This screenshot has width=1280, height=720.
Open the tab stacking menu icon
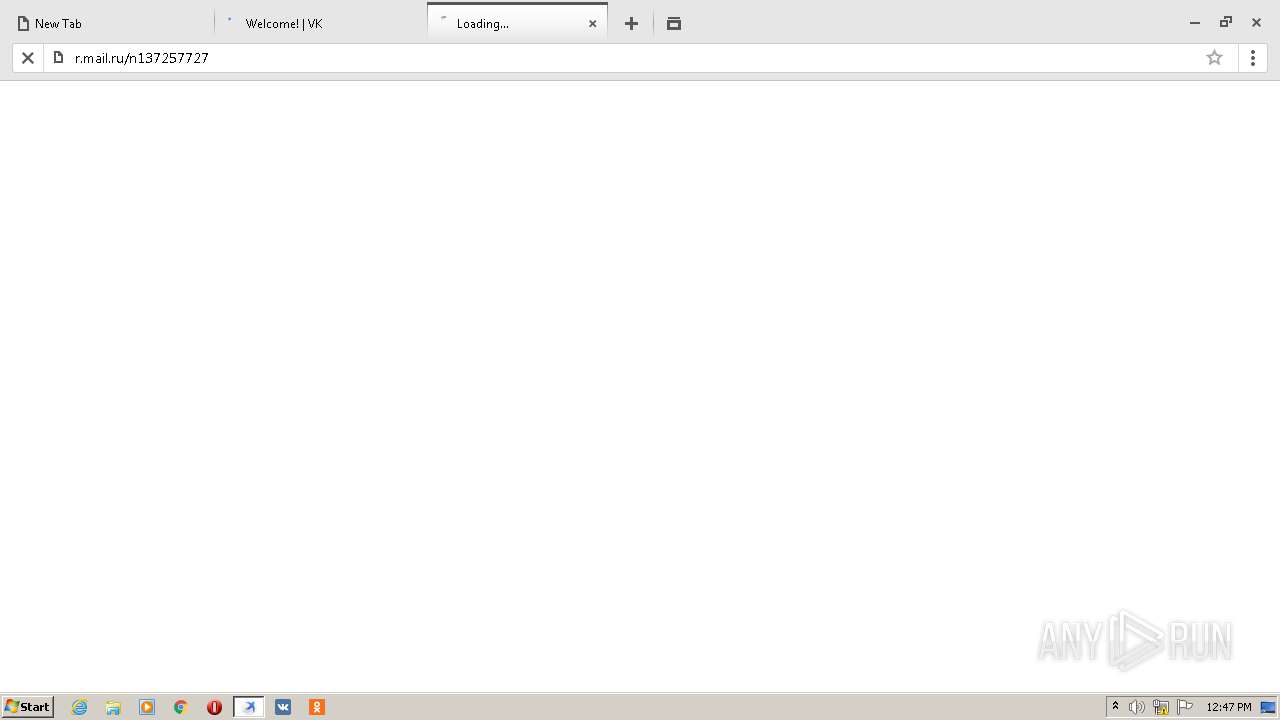(674, 24)
